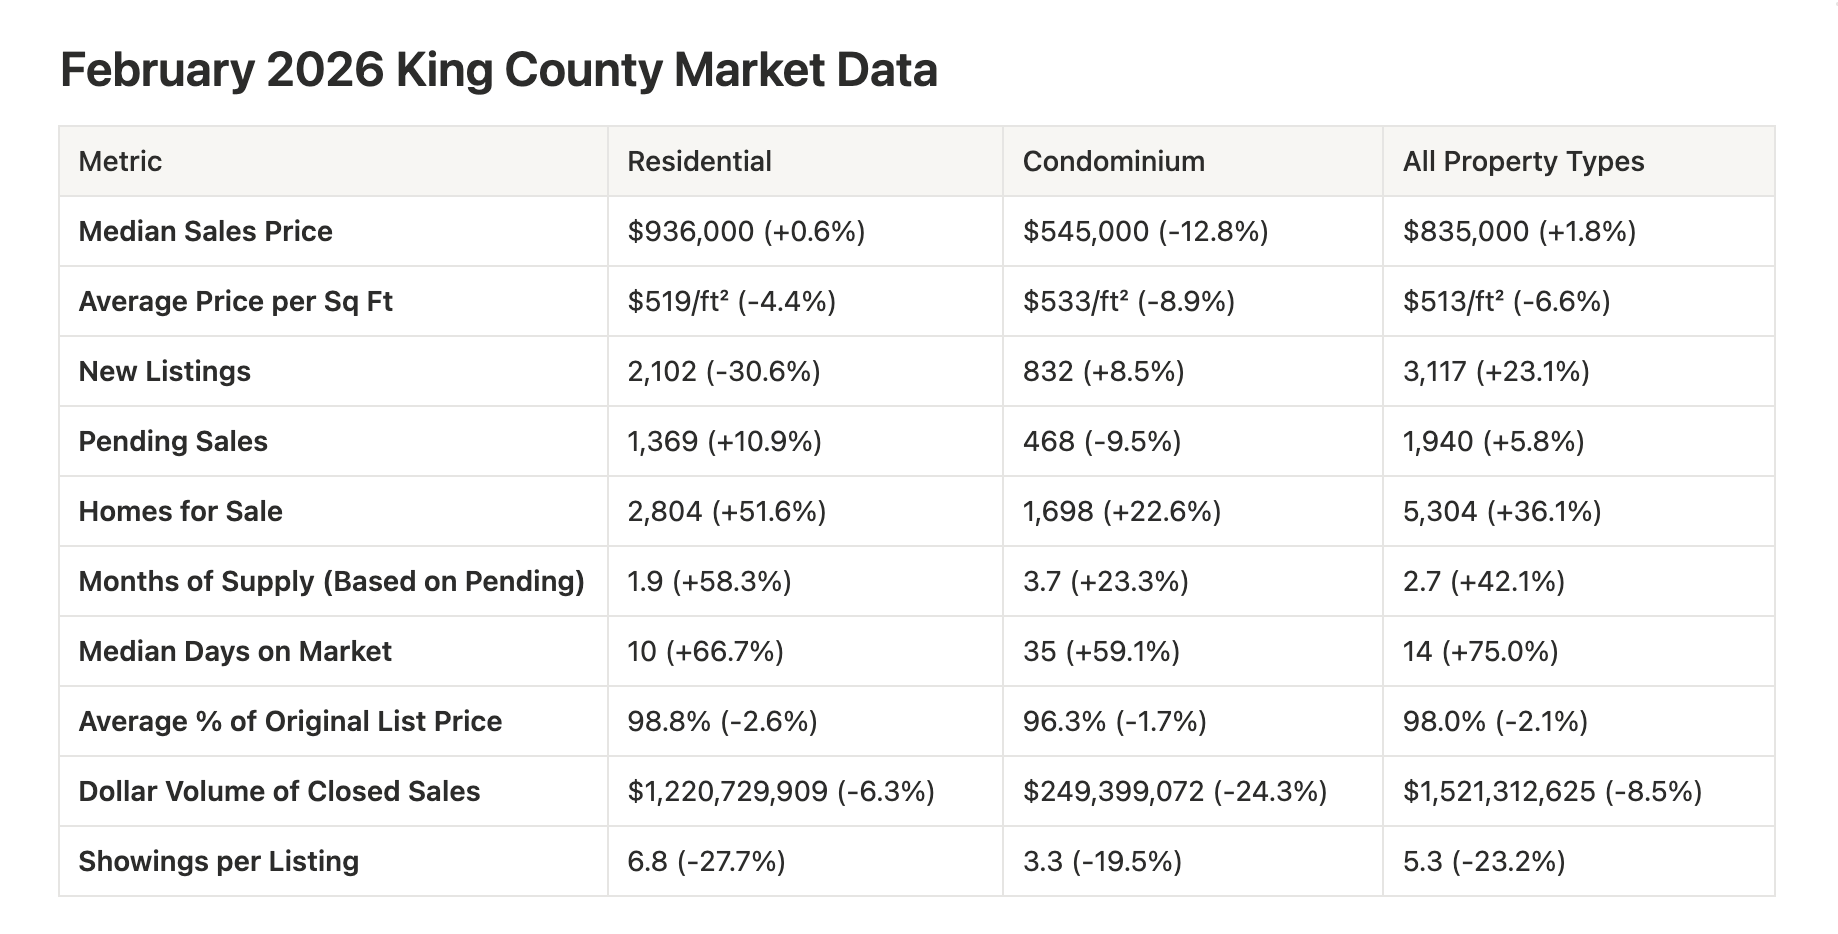Click Months of Supply row label
The image size is (1838, 934).
point(331,581)
